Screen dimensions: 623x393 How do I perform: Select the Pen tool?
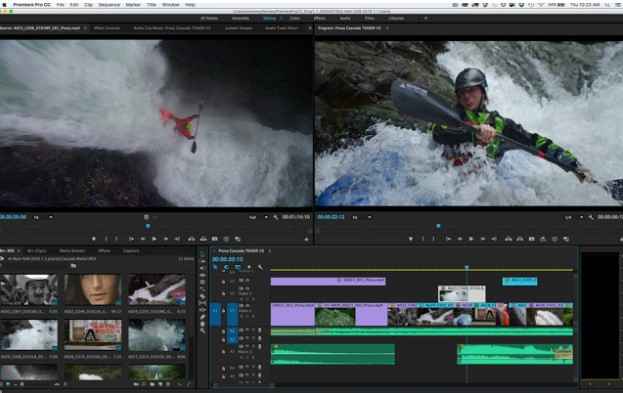click(203, 317)
